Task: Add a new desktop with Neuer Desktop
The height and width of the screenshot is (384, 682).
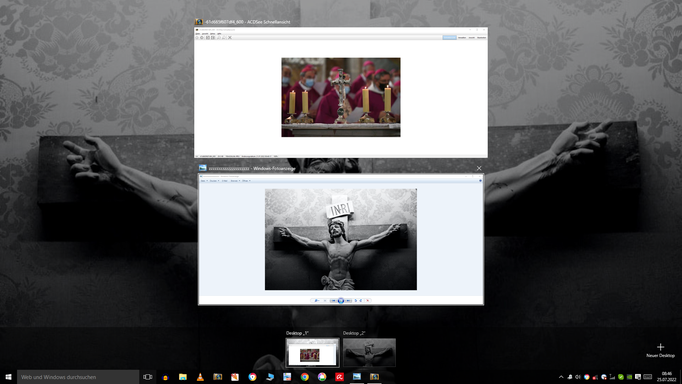Action: [x=660, y=350]
